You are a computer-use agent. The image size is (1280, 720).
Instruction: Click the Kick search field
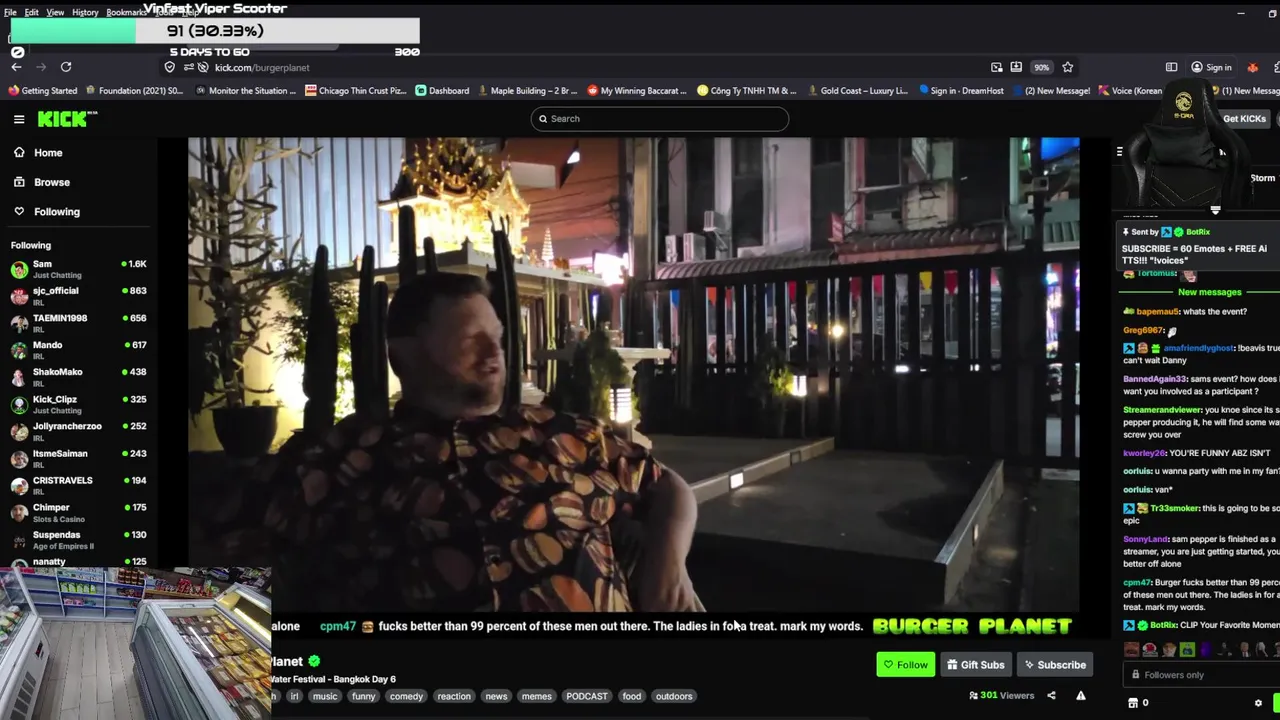660,119
